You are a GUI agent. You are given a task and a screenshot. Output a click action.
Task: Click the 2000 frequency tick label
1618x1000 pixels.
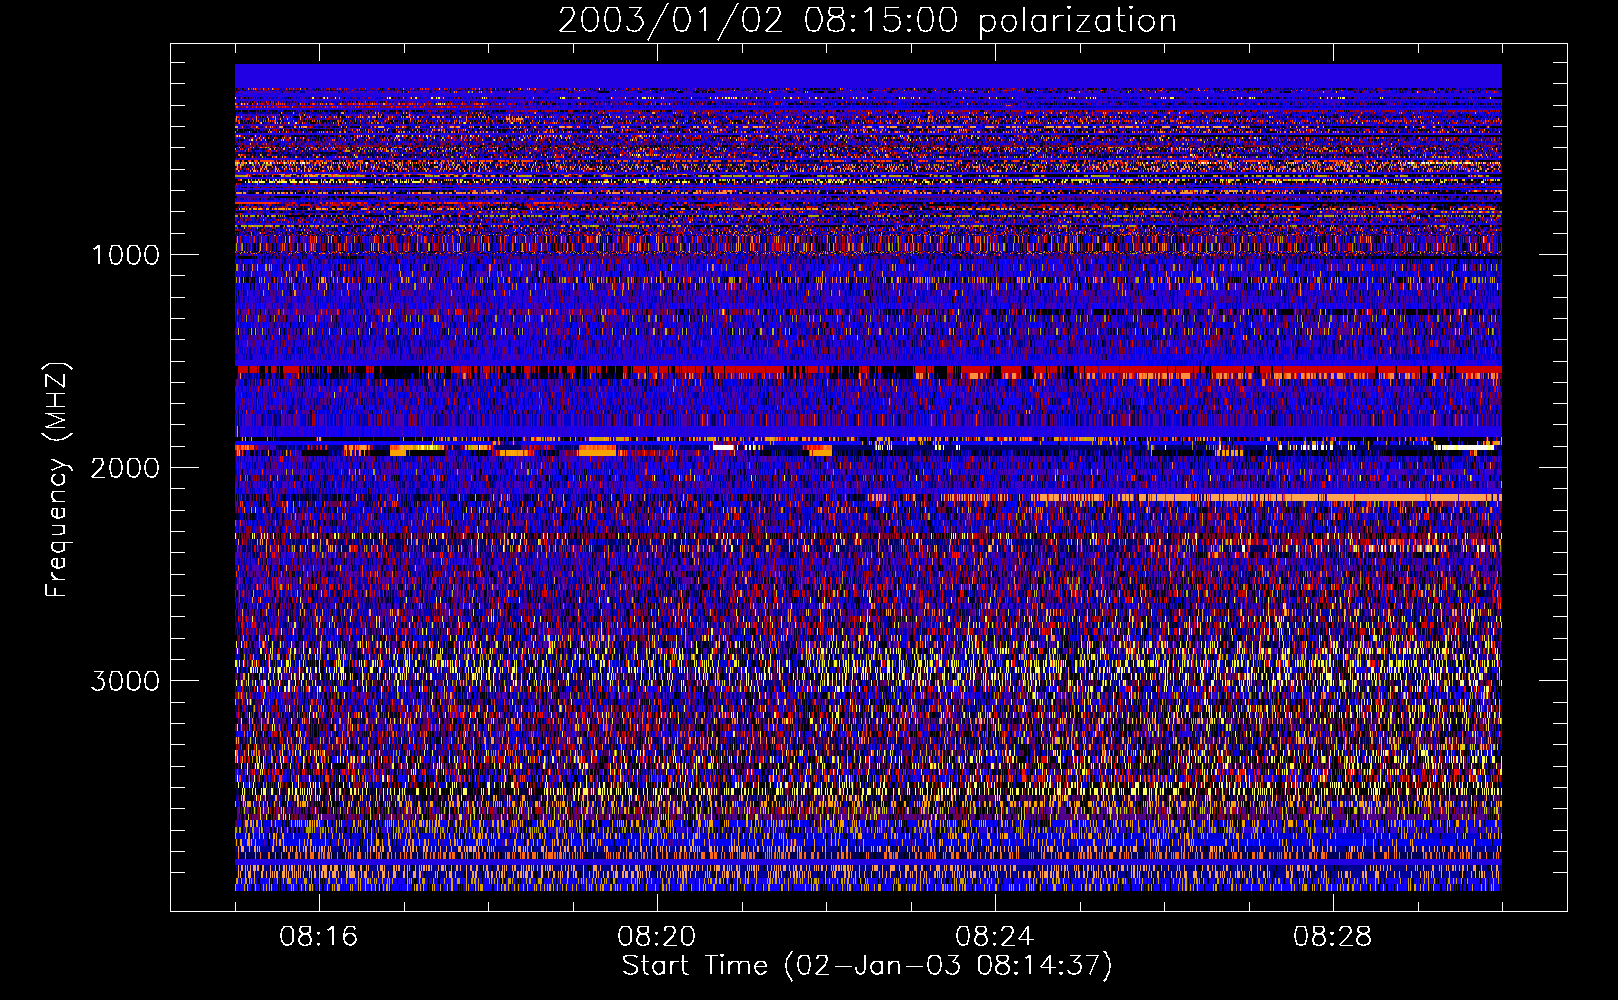point(125,468)
